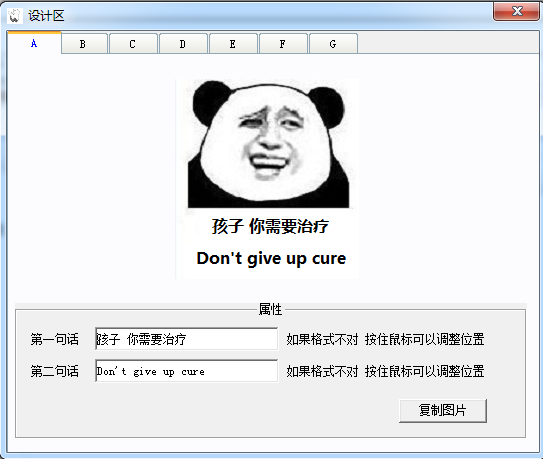543x459 pixels.
Task: Click the 第二句话 label
Action: coord(54,371)
